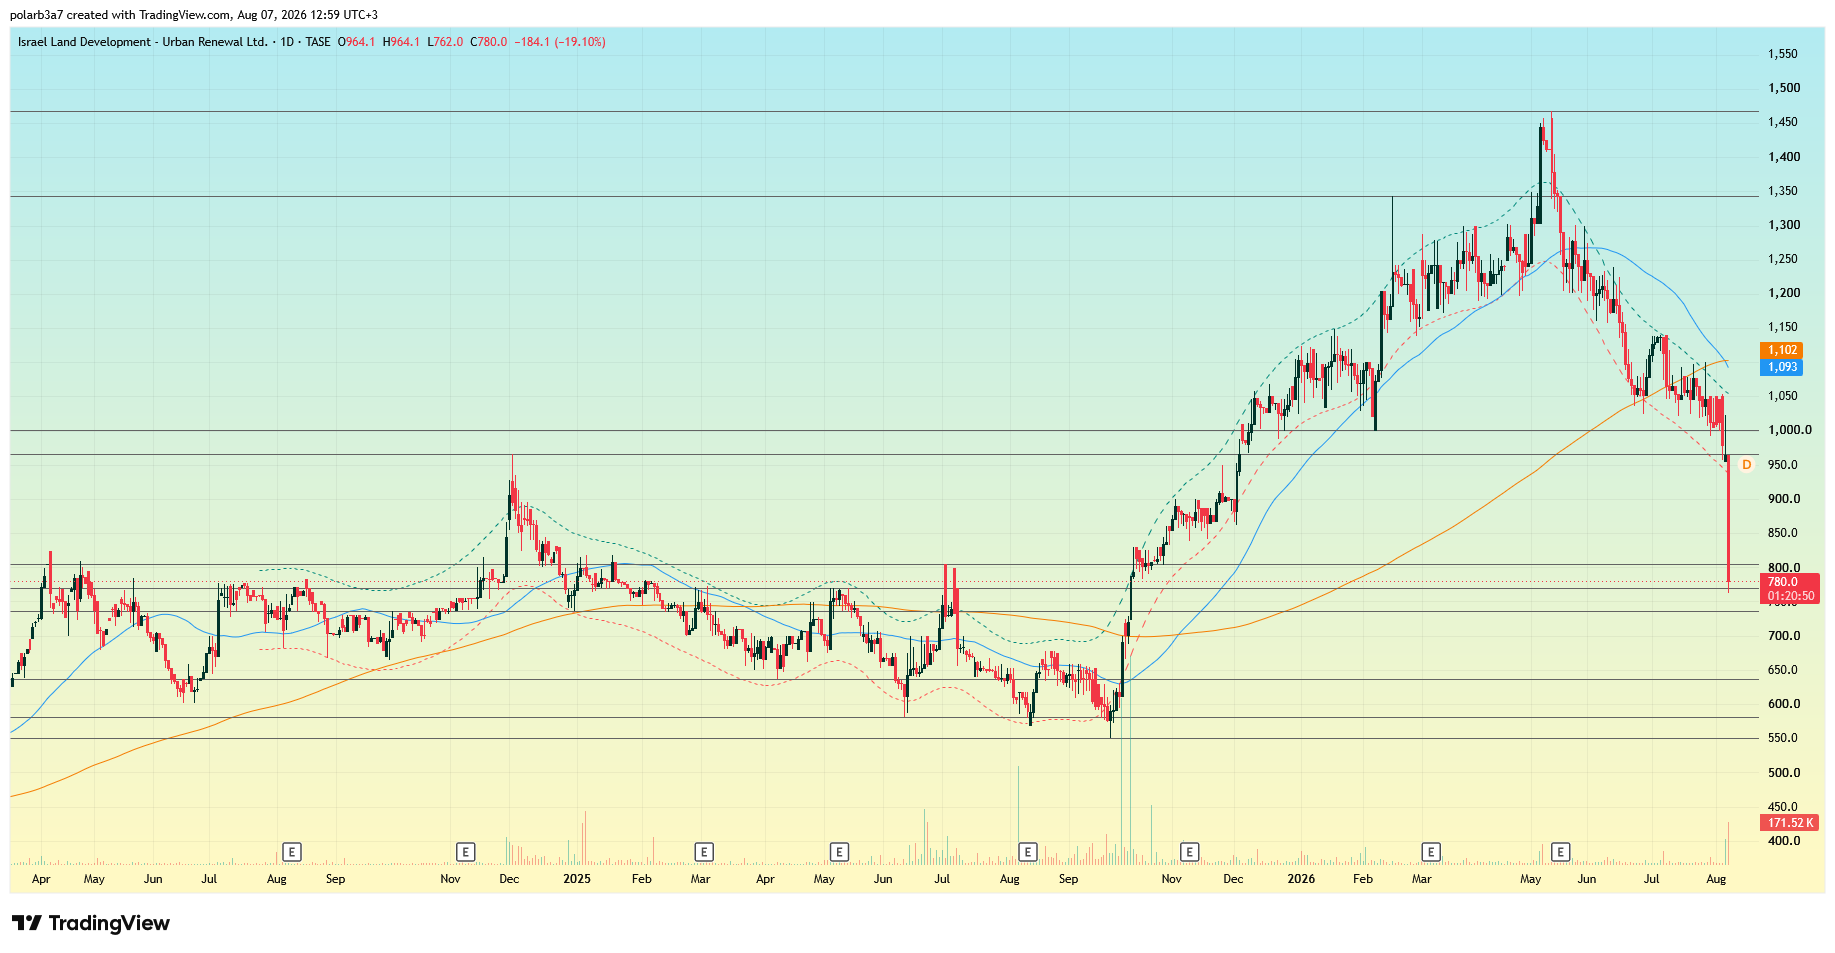Open the March 2026 earnings E marker
Viewport: 1835px width, 953px height.
pyautogui.click(x=1431, y=852)
